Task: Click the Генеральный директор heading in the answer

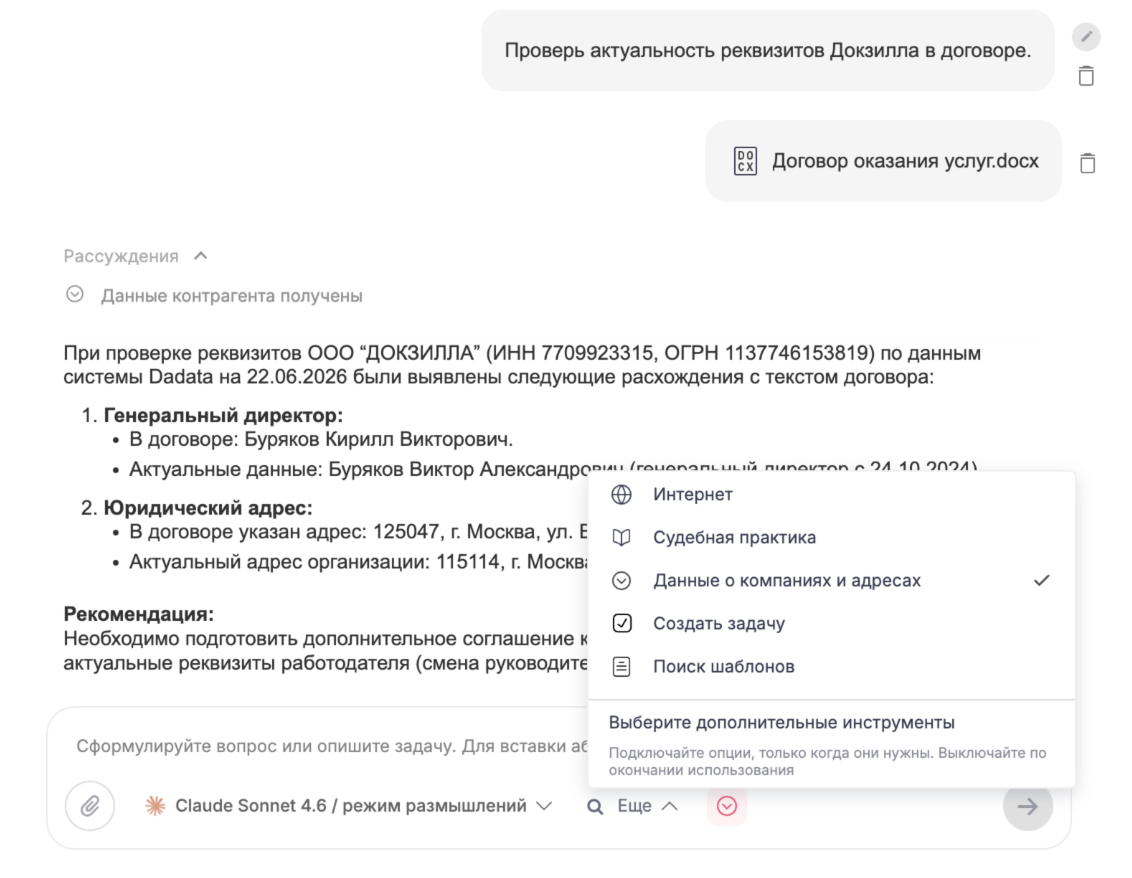Action: 223,415
